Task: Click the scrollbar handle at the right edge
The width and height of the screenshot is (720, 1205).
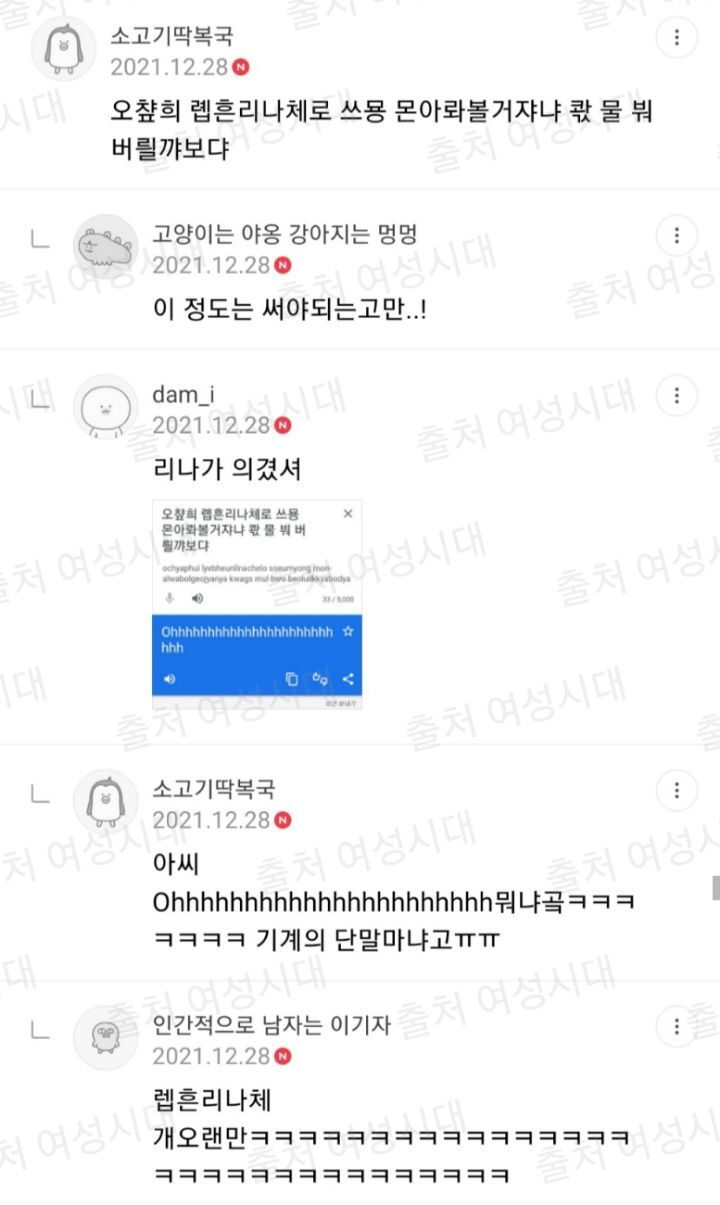Action: (716, 887)
